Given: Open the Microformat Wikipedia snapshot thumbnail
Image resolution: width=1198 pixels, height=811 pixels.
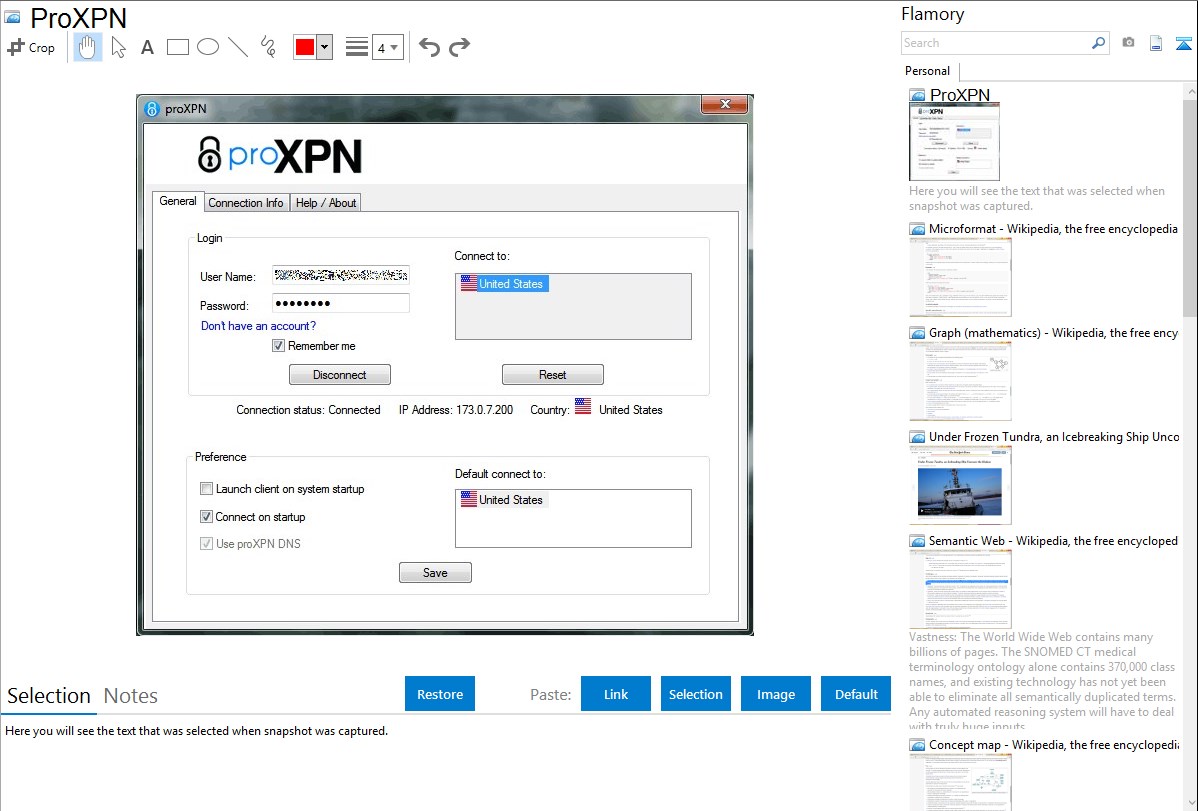Looking at the screenshot, I should (x=960, y=277).
